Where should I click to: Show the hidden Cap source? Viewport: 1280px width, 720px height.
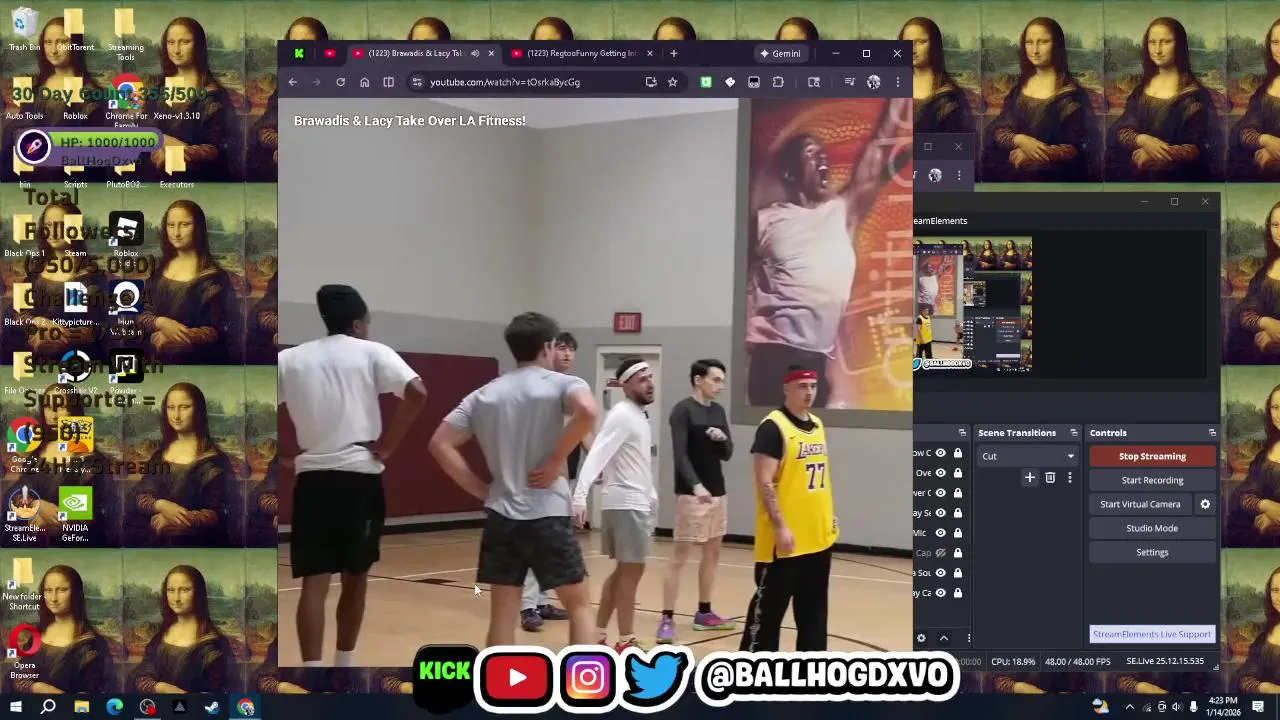click(940, 553)
